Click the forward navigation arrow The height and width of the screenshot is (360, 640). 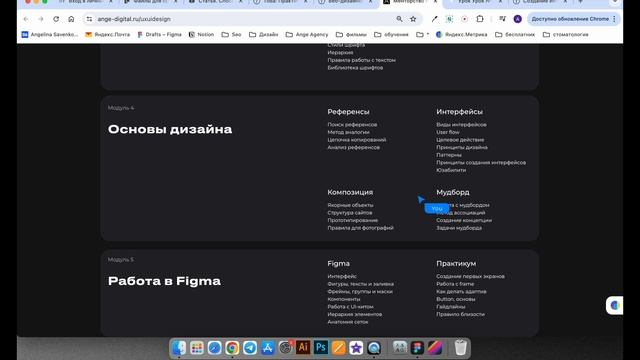click(41, 19)
